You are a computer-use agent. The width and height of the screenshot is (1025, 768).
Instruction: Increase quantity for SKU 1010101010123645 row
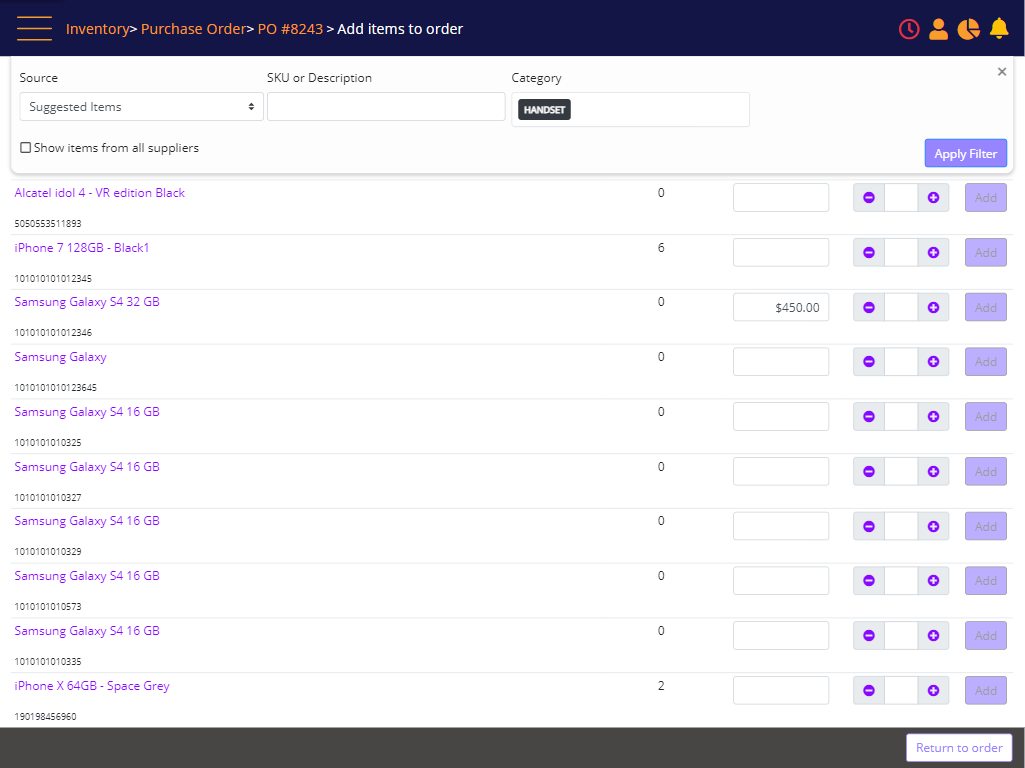pos(933,361)
